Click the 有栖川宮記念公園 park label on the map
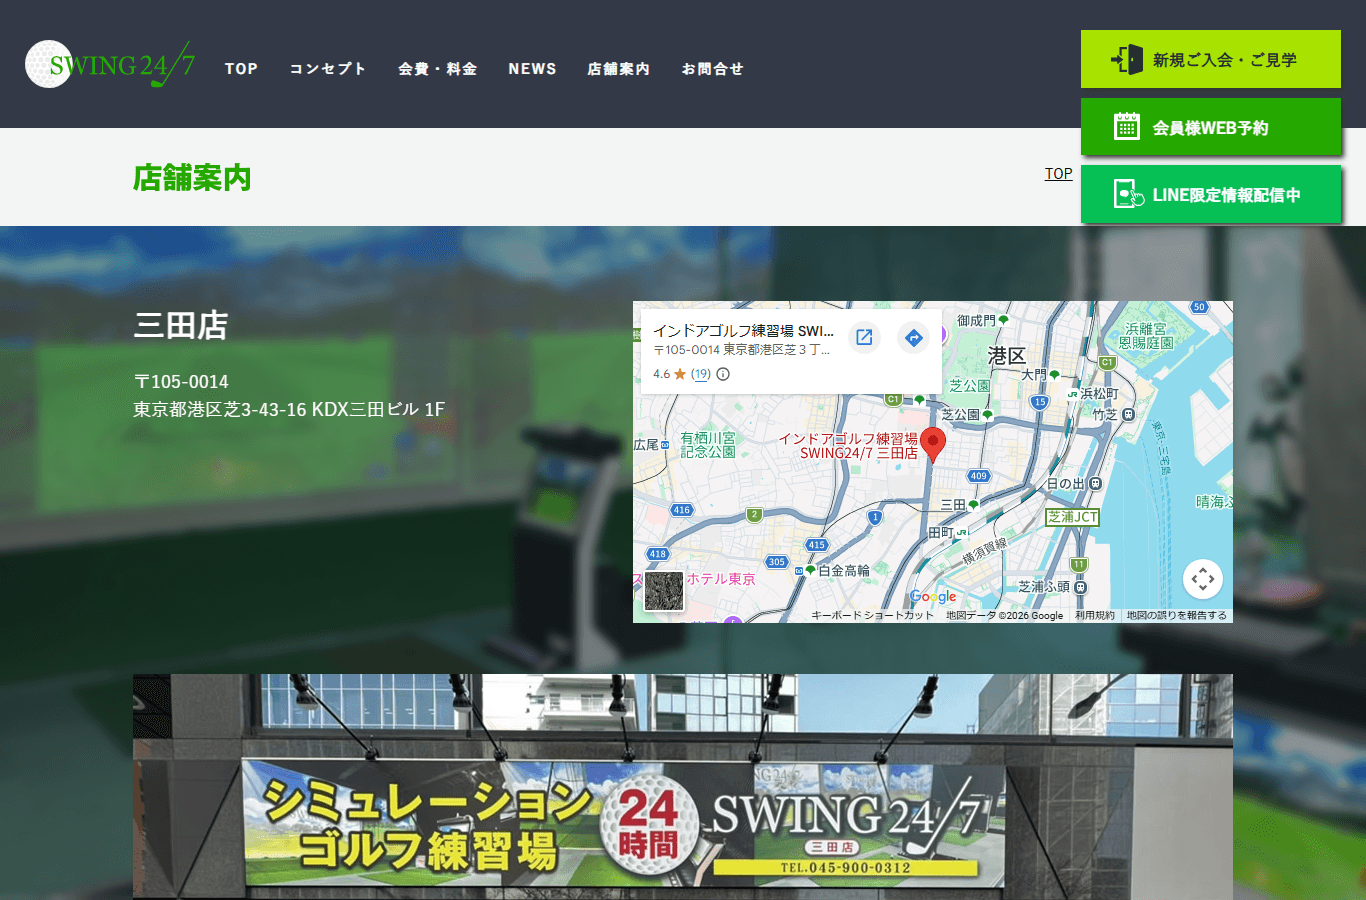1366x900 pixels. click(708, 445)
